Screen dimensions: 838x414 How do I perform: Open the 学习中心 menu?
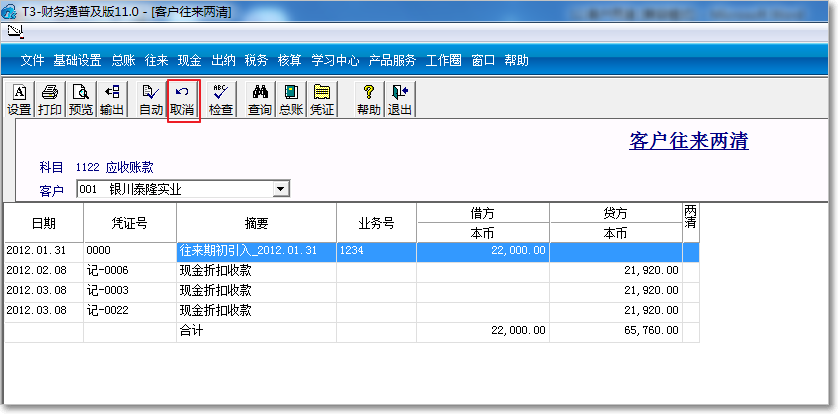tap(335, 60)
